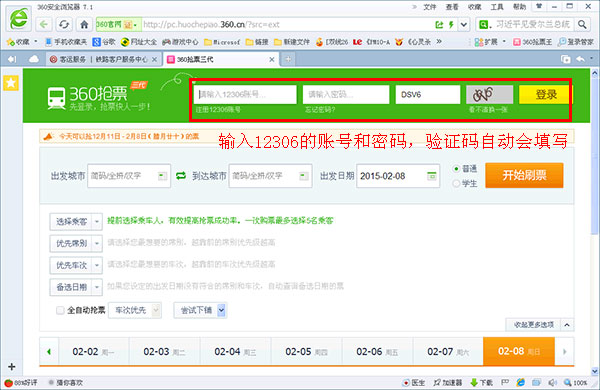
Task: Toggle sound mute icon in status bar
Action: 552,382
